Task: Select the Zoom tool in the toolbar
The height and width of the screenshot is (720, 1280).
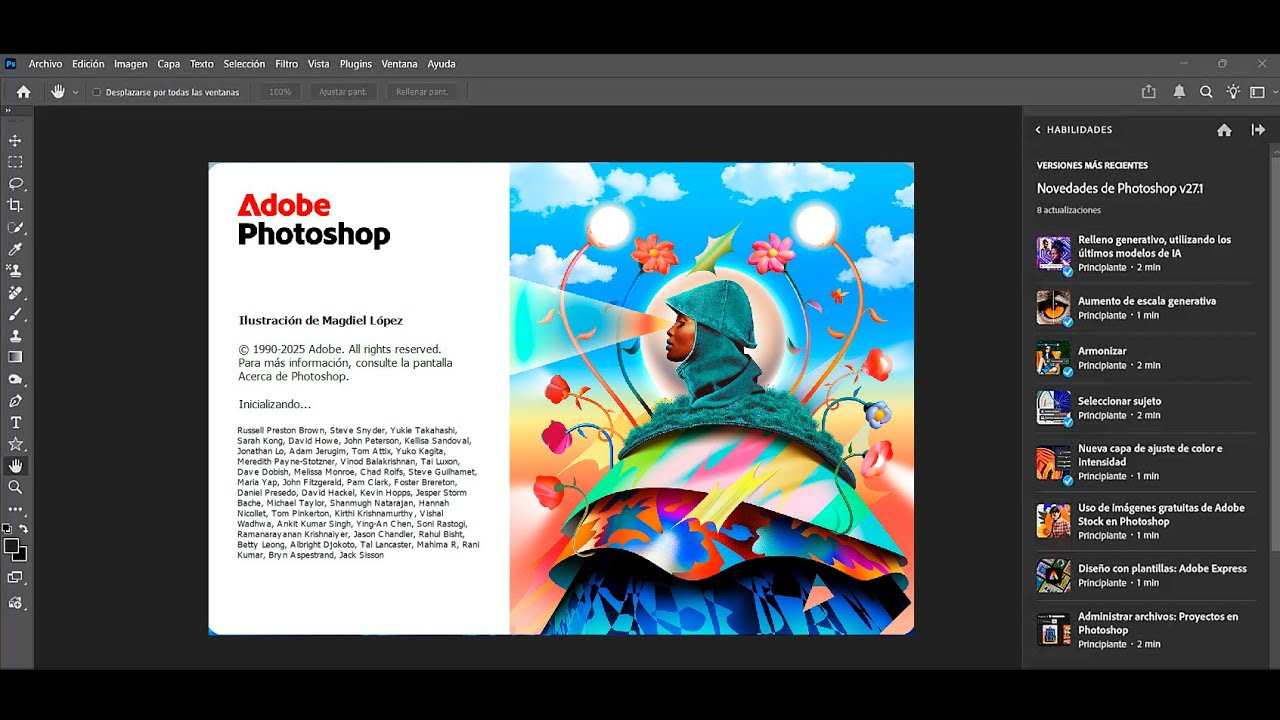Action: 15,487
